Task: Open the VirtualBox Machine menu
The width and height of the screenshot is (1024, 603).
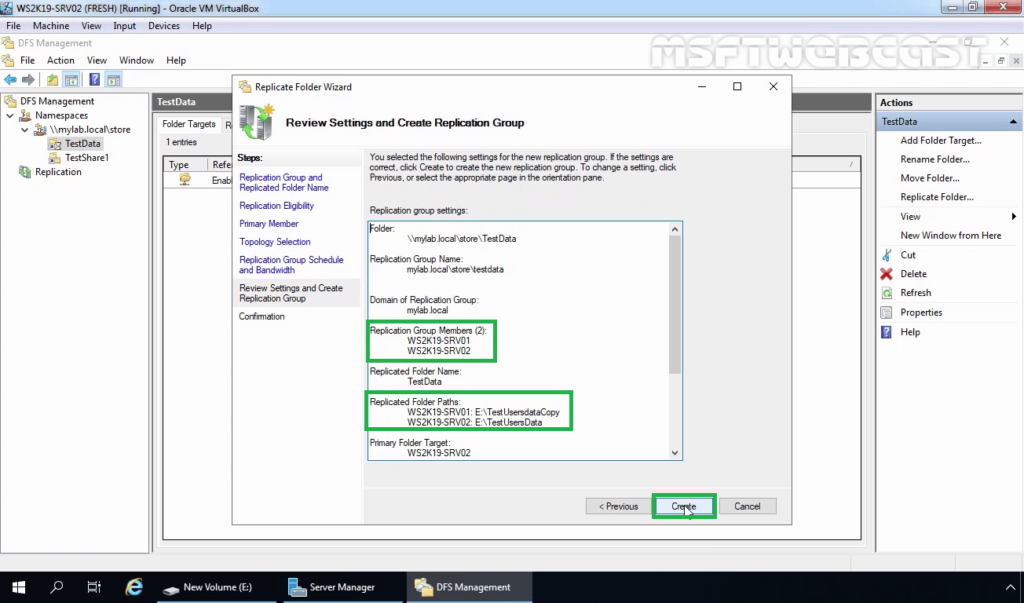Action: click(x=51, y=25)
